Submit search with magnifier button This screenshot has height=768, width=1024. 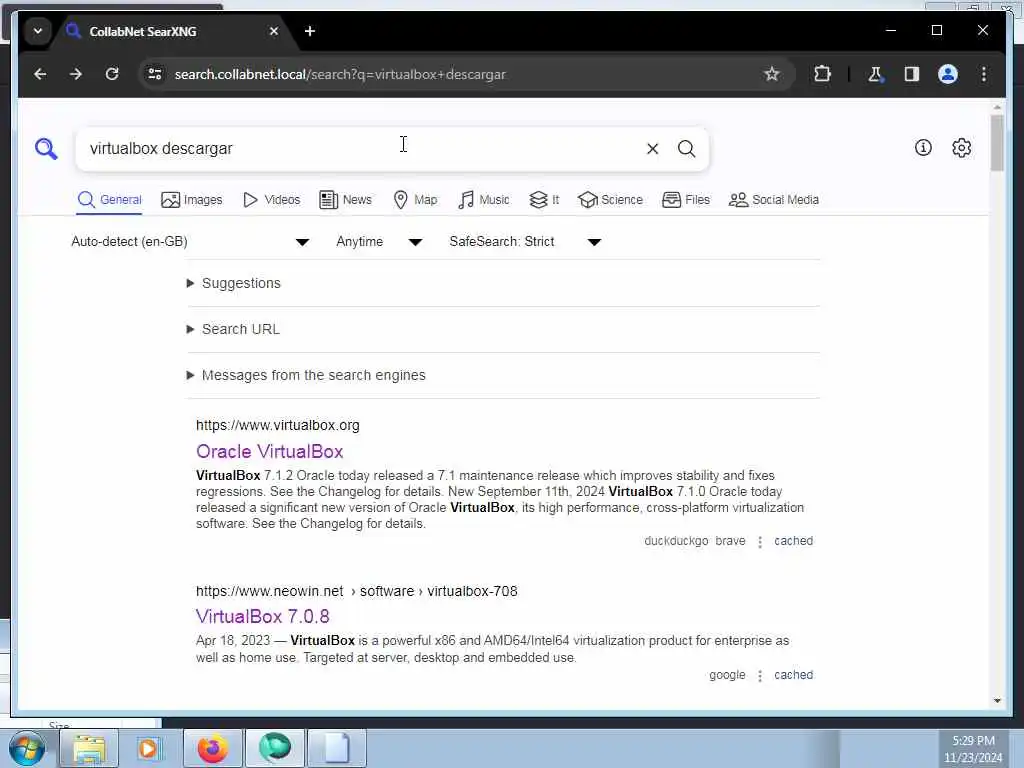[686, 149]
